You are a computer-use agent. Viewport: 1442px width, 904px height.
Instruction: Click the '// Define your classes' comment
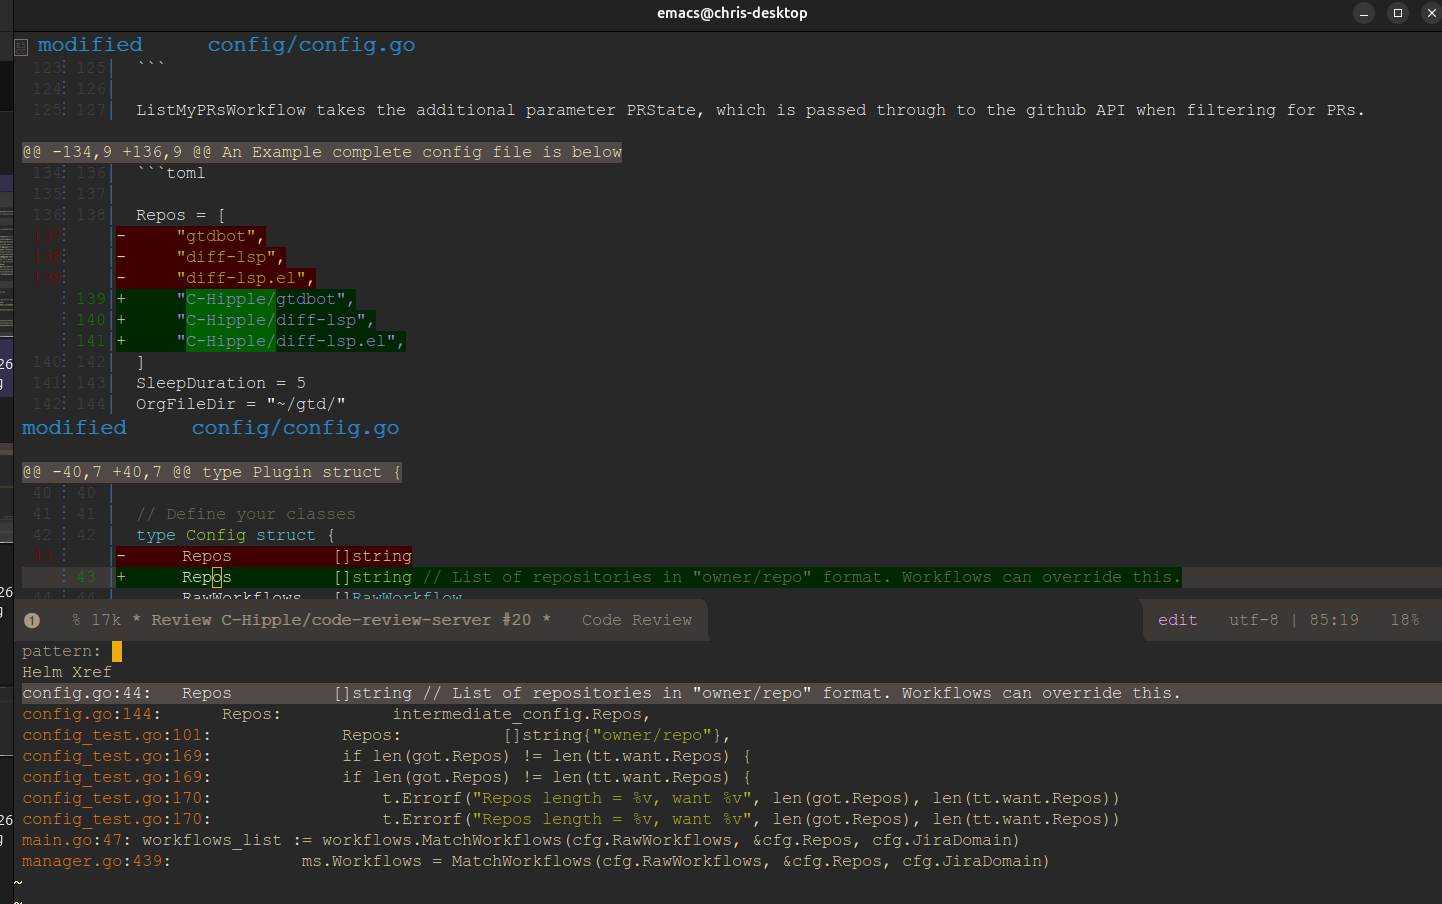[x=246, y=514]
